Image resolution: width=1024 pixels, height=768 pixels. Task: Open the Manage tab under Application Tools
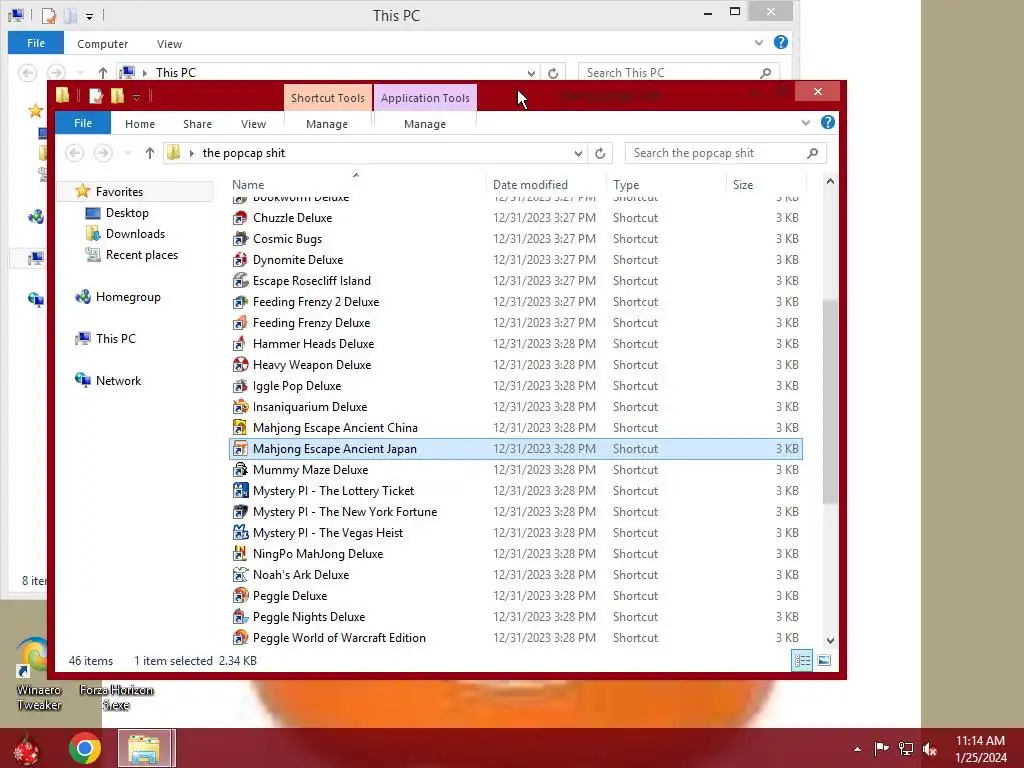tap(425, 124)
